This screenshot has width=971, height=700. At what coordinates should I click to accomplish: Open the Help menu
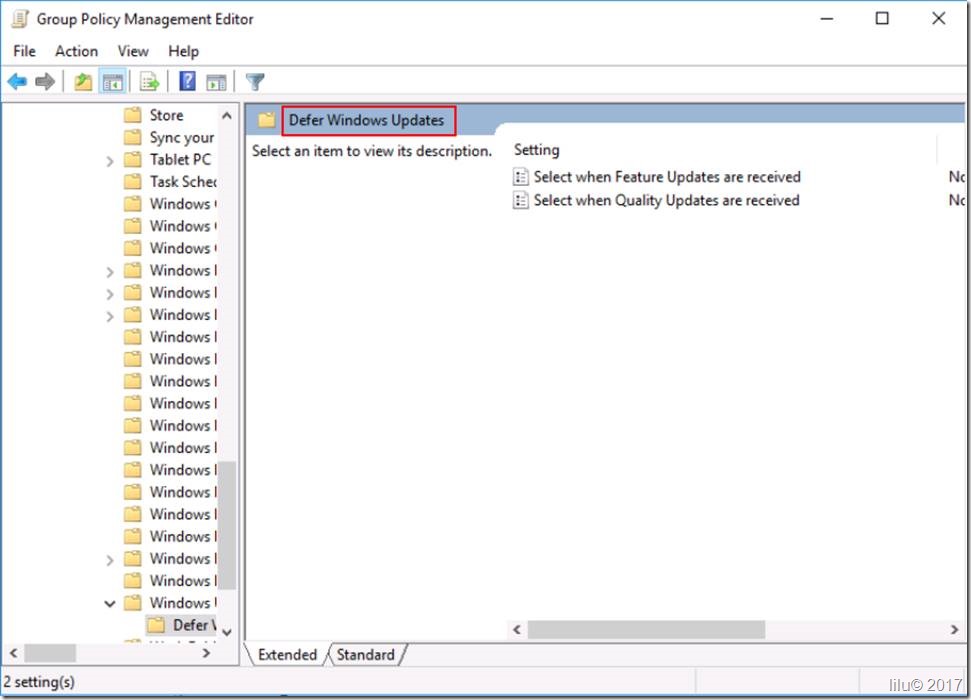tap(183, 51)
